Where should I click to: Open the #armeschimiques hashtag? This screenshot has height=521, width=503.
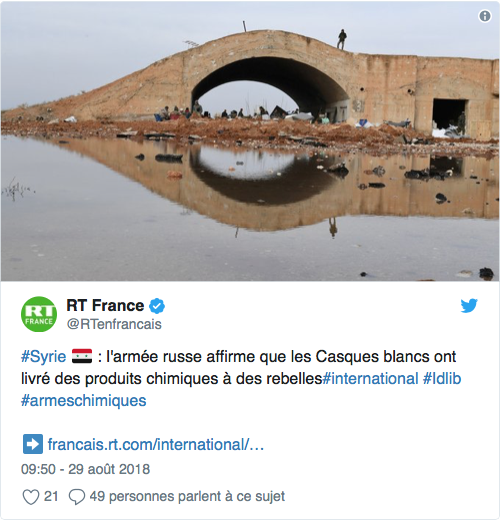click(84, 401)
